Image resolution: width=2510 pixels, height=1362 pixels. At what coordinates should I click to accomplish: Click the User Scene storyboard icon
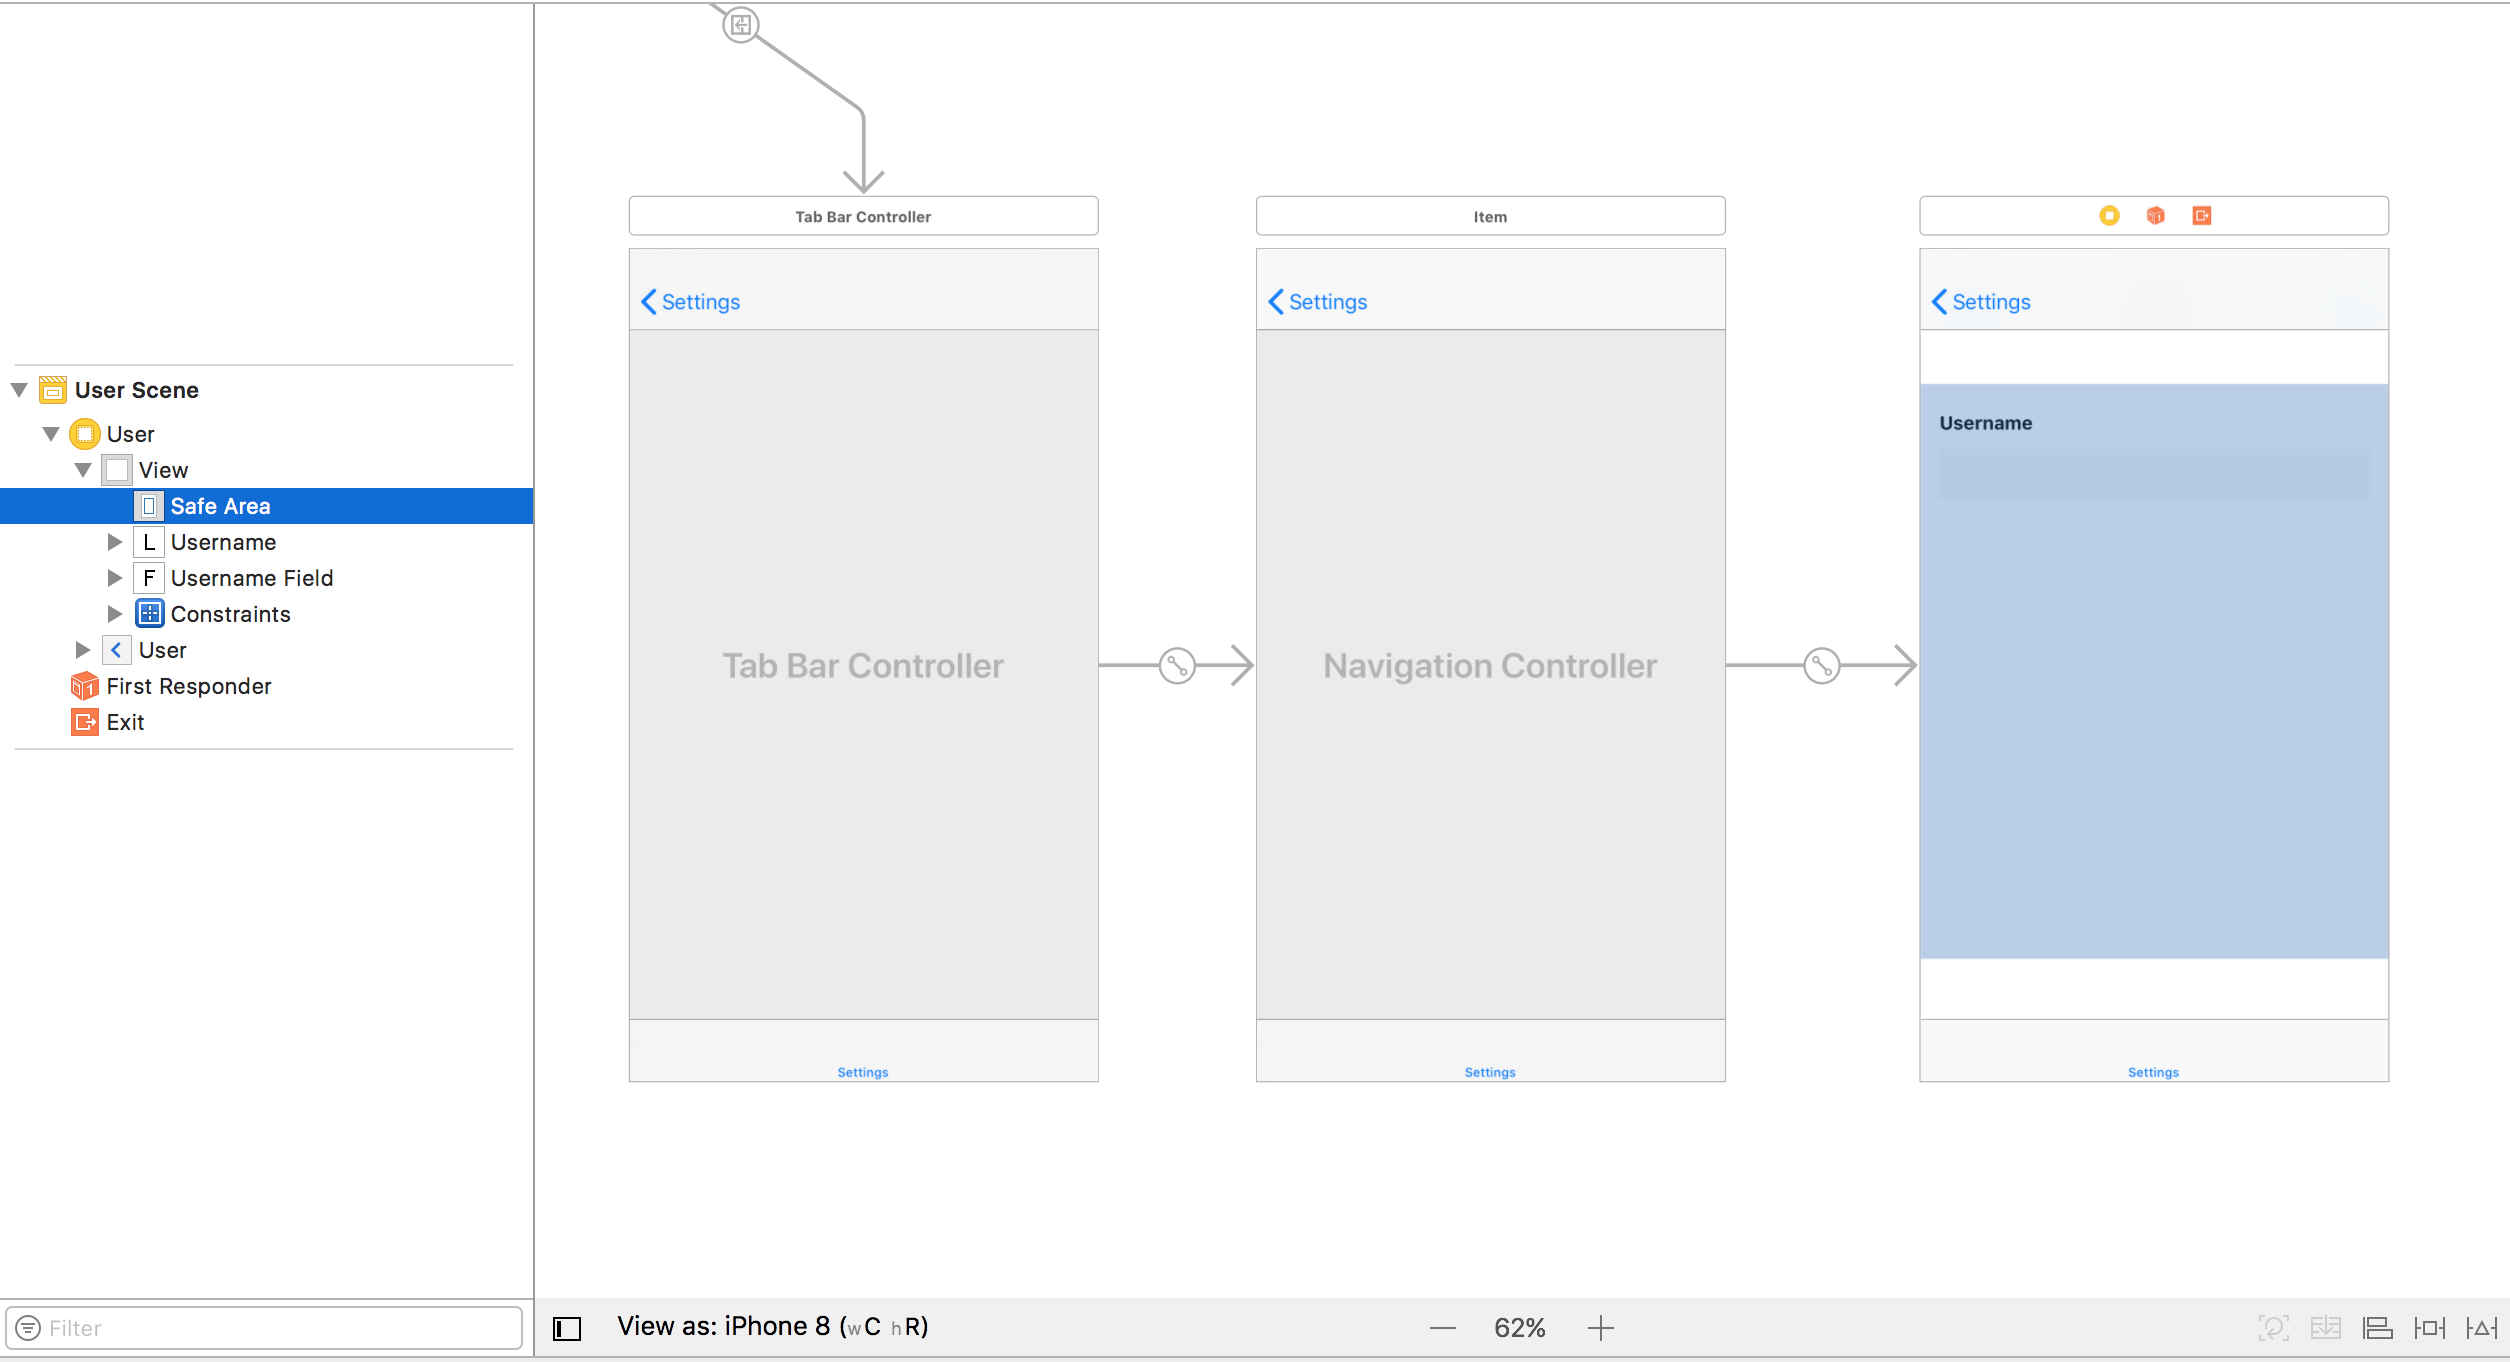coord(53,390)
